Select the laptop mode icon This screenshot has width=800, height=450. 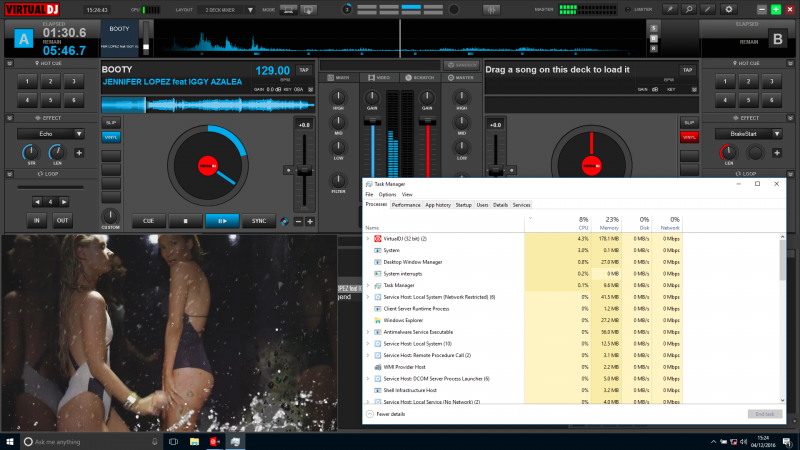tap(288, 10)
